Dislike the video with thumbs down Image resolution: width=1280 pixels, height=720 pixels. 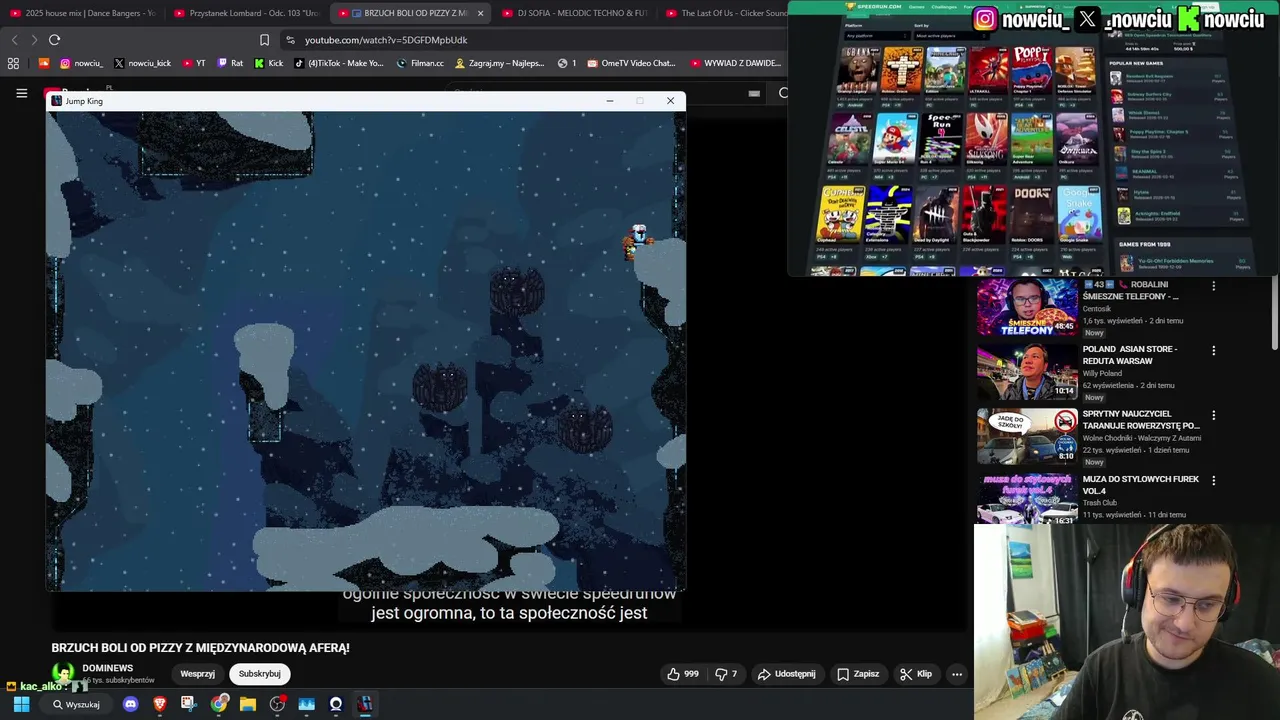pyautogui.click(x=726, y=674)
